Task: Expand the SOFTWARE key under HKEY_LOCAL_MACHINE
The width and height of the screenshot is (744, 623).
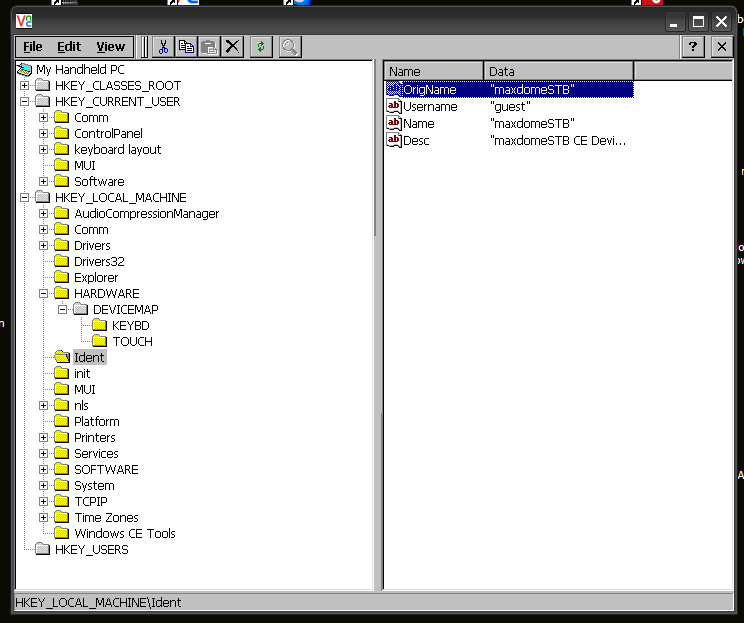Action: pos(43,470)
